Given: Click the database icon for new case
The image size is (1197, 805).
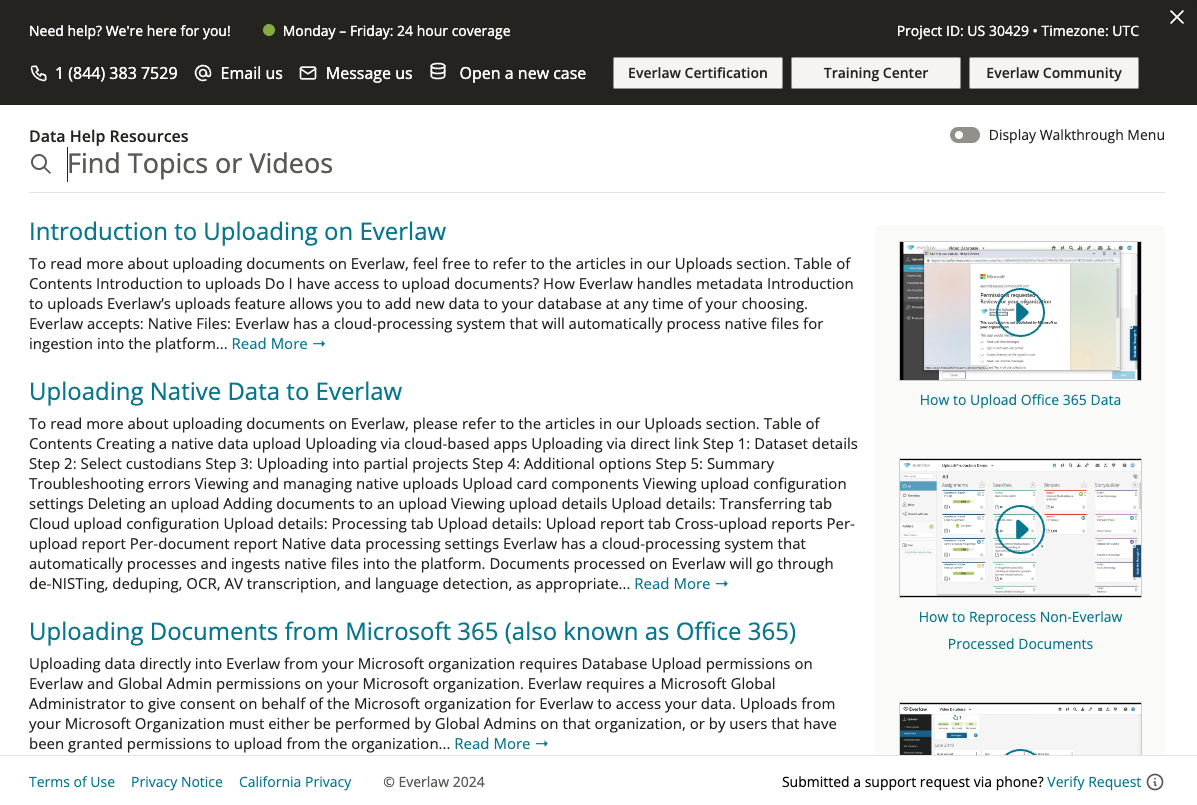Looking at the screenshot, I should pos(437,72).
